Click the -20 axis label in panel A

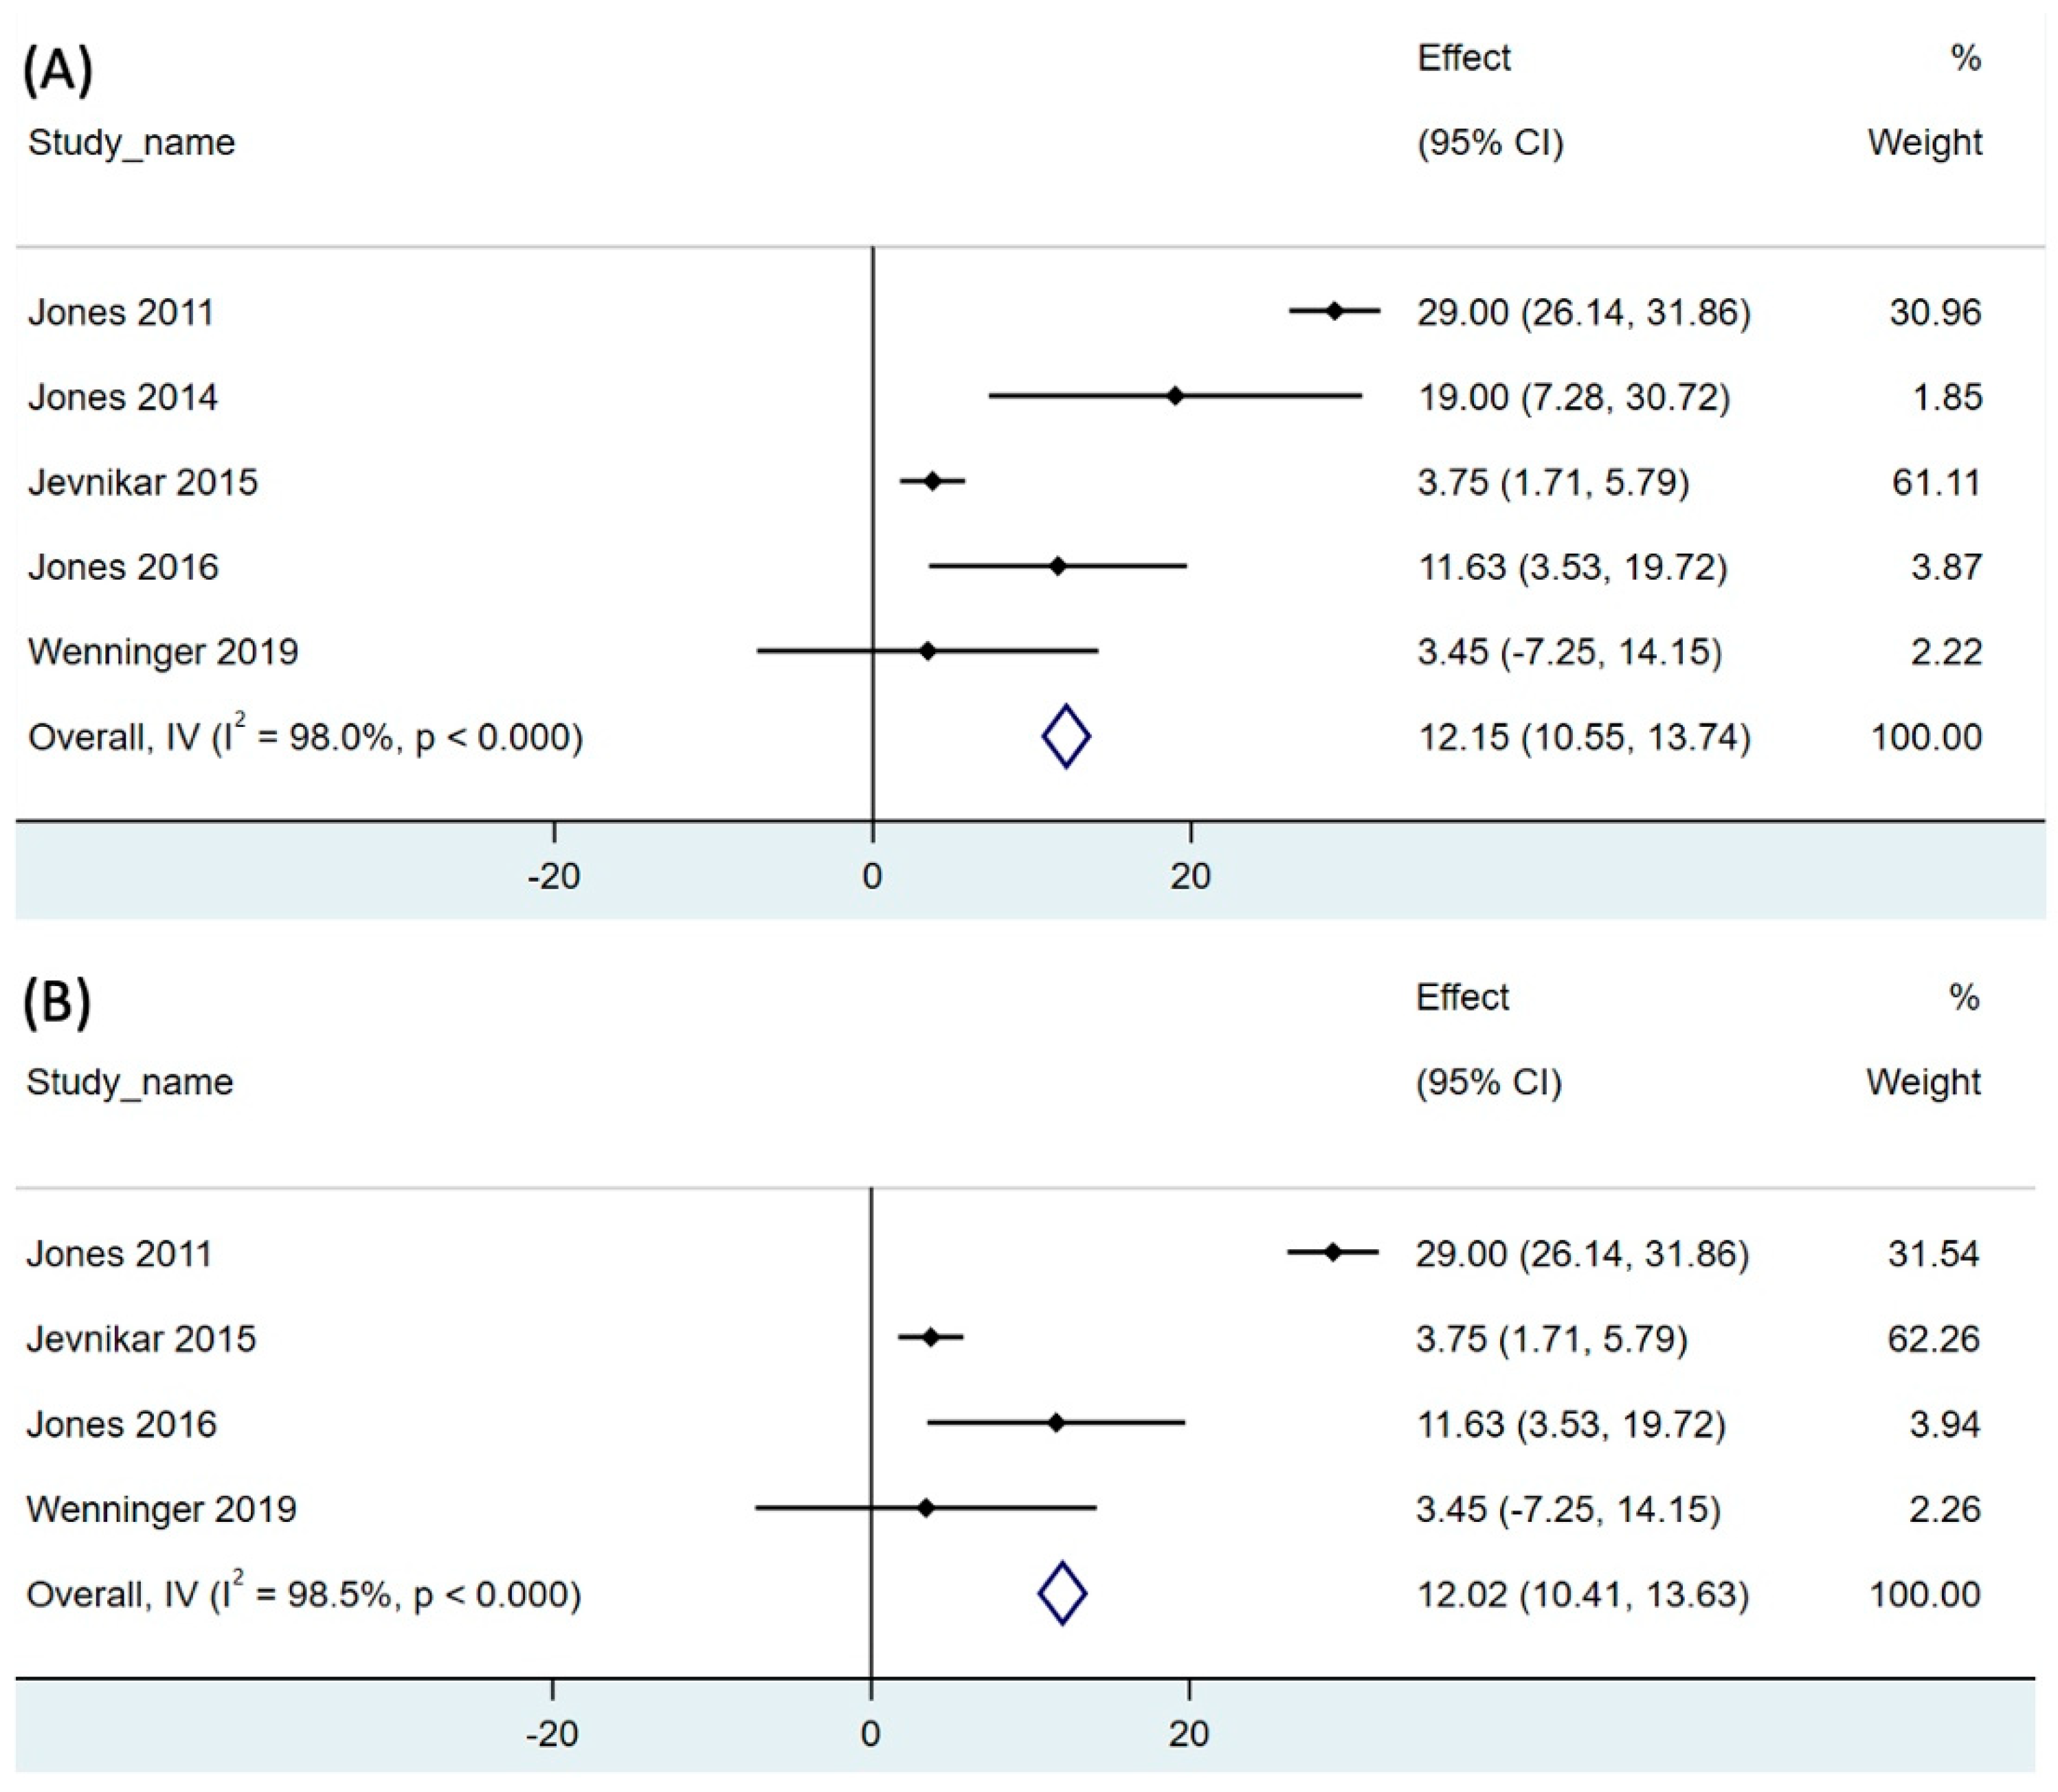pos(554,877)
